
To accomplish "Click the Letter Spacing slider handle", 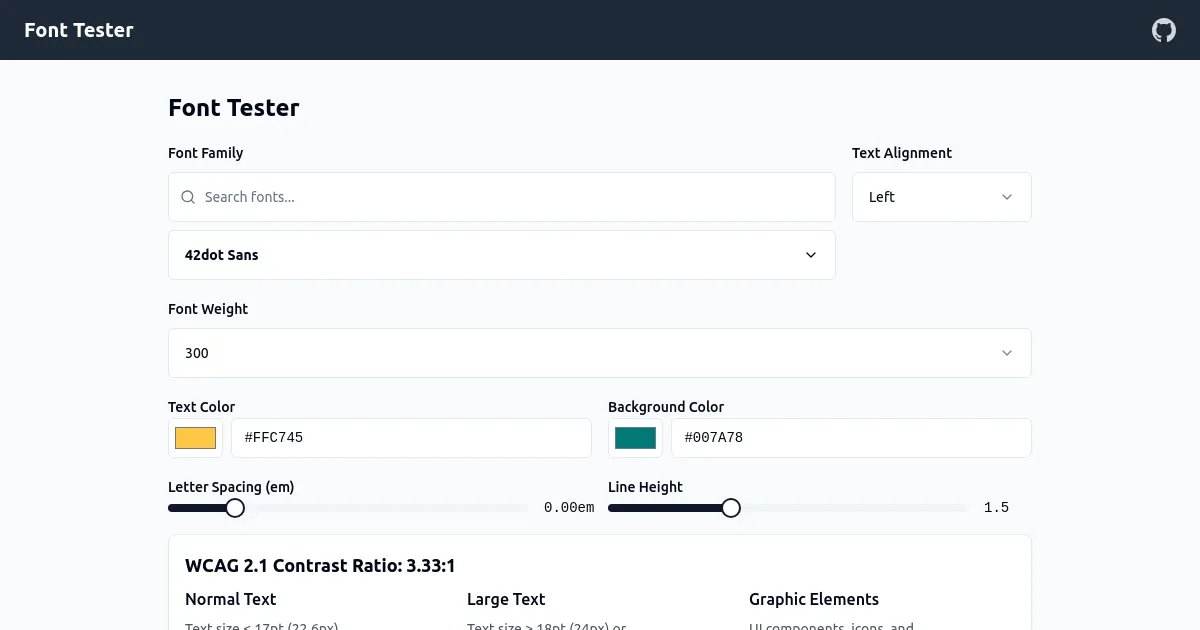I will pos(235,508).
